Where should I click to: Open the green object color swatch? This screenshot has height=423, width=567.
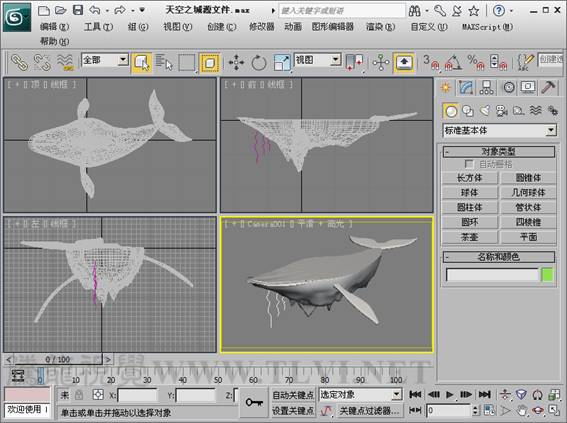[x=547, y=275]
